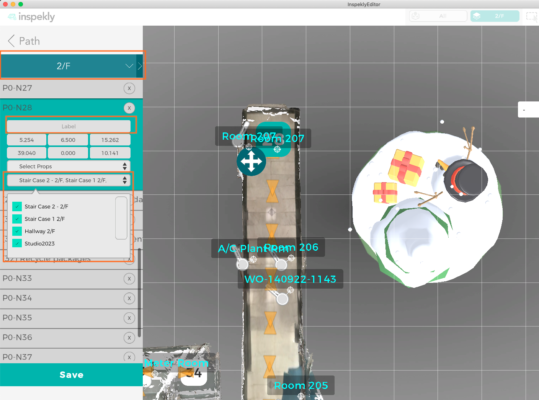Open the 2/F floor dropdown
539x400 pixels.
[69, 66]
